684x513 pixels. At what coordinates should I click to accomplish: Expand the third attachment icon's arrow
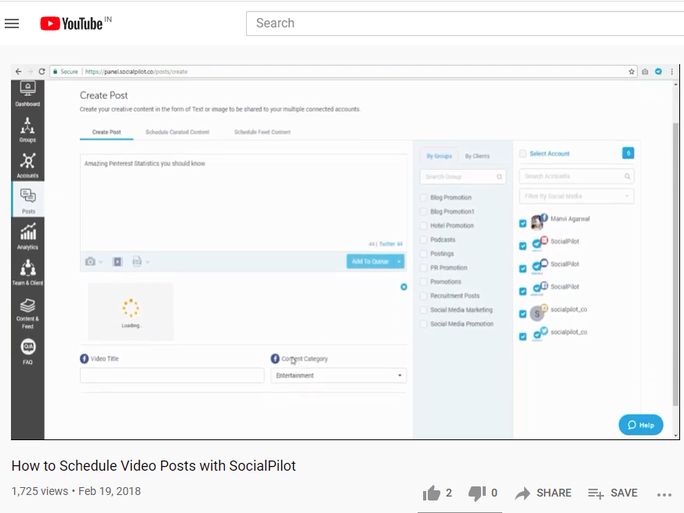[x=147, y=262]
